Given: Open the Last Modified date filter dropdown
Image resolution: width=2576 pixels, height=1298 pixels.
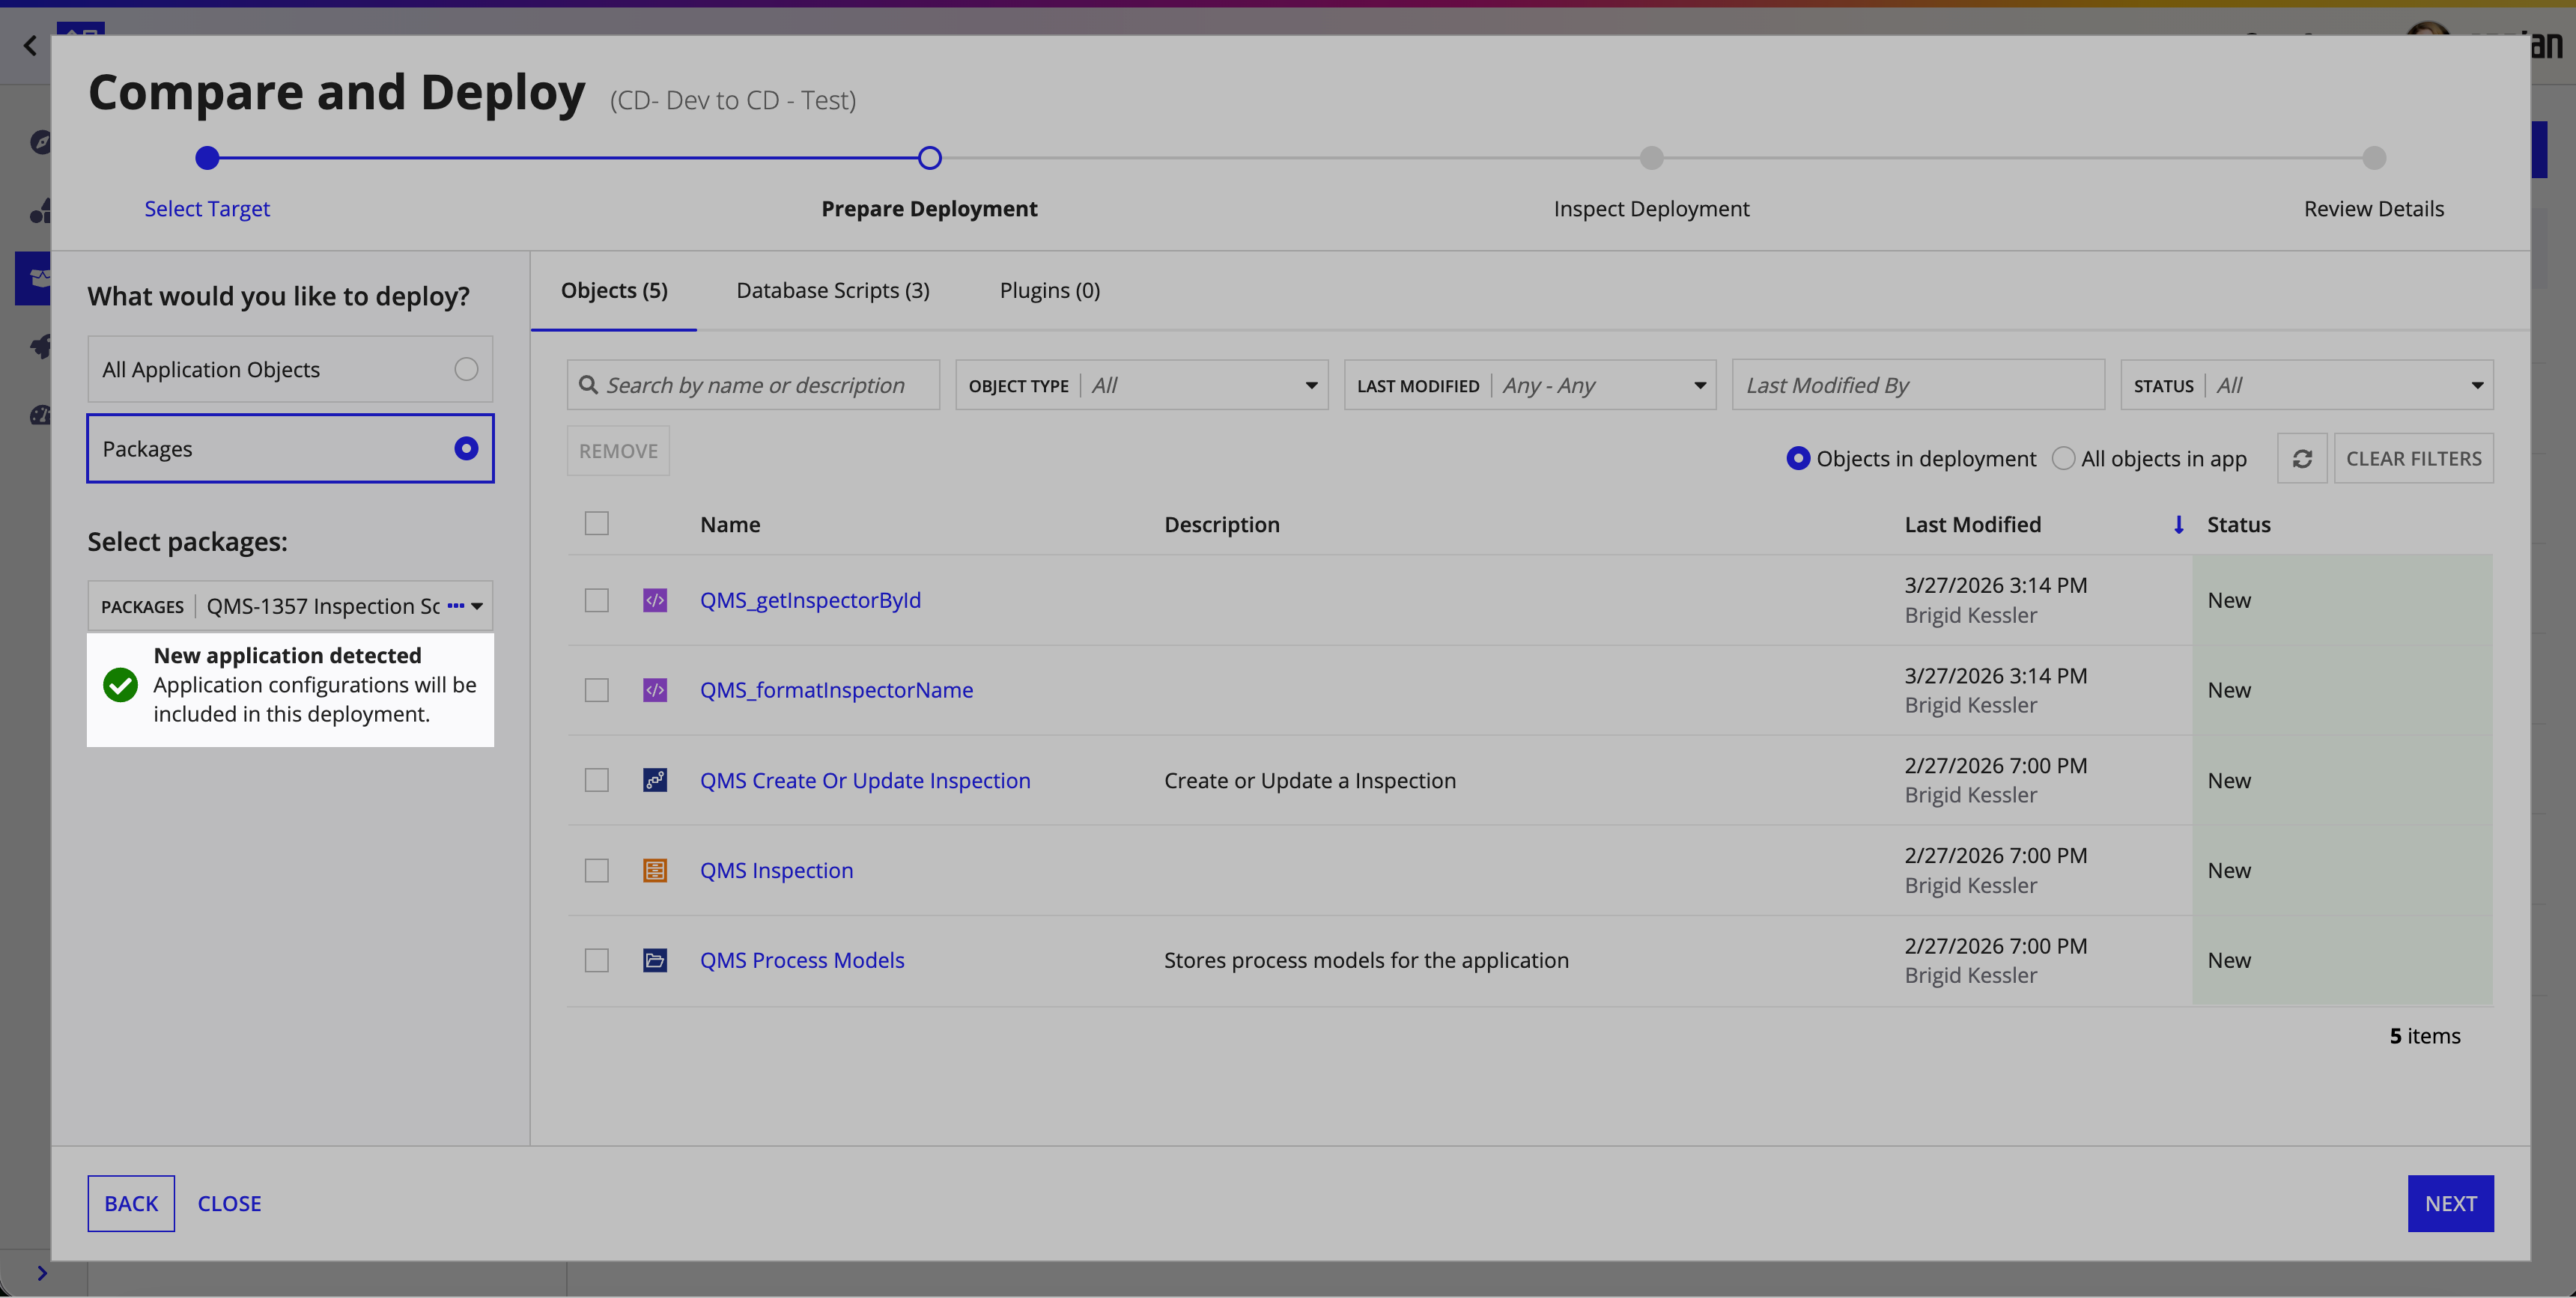Looking at the screenshot, I should pos(1530,385).
